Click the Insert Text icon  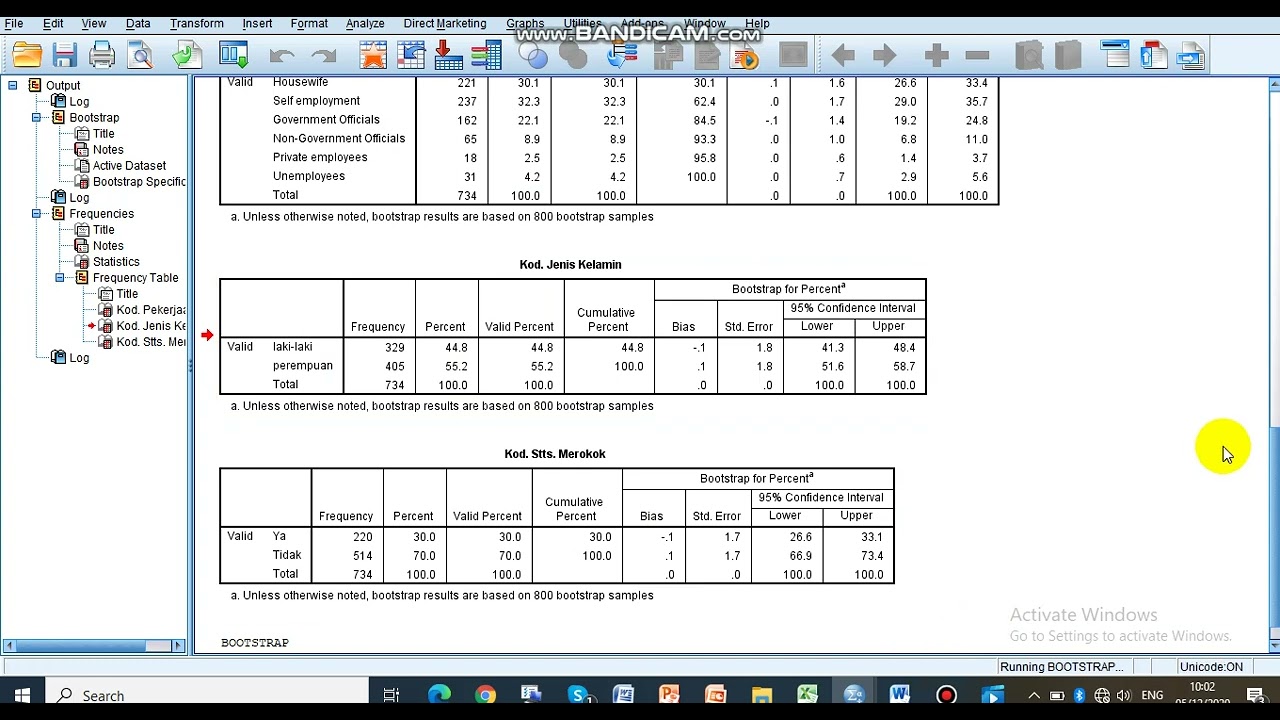coord(1191,55)
